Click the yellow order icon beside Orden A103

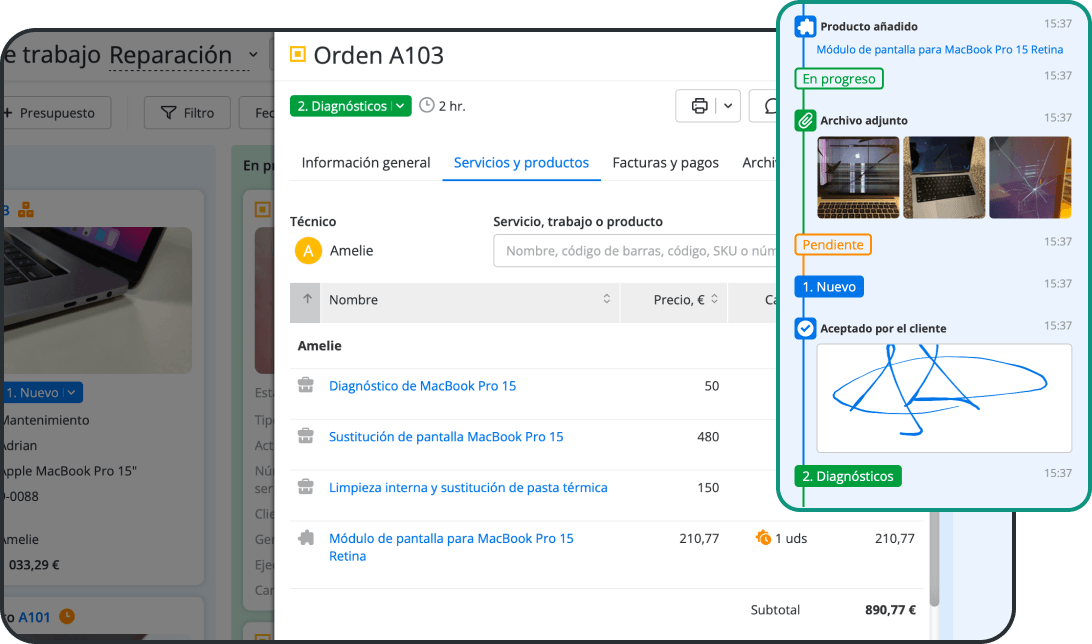point(298,54)
